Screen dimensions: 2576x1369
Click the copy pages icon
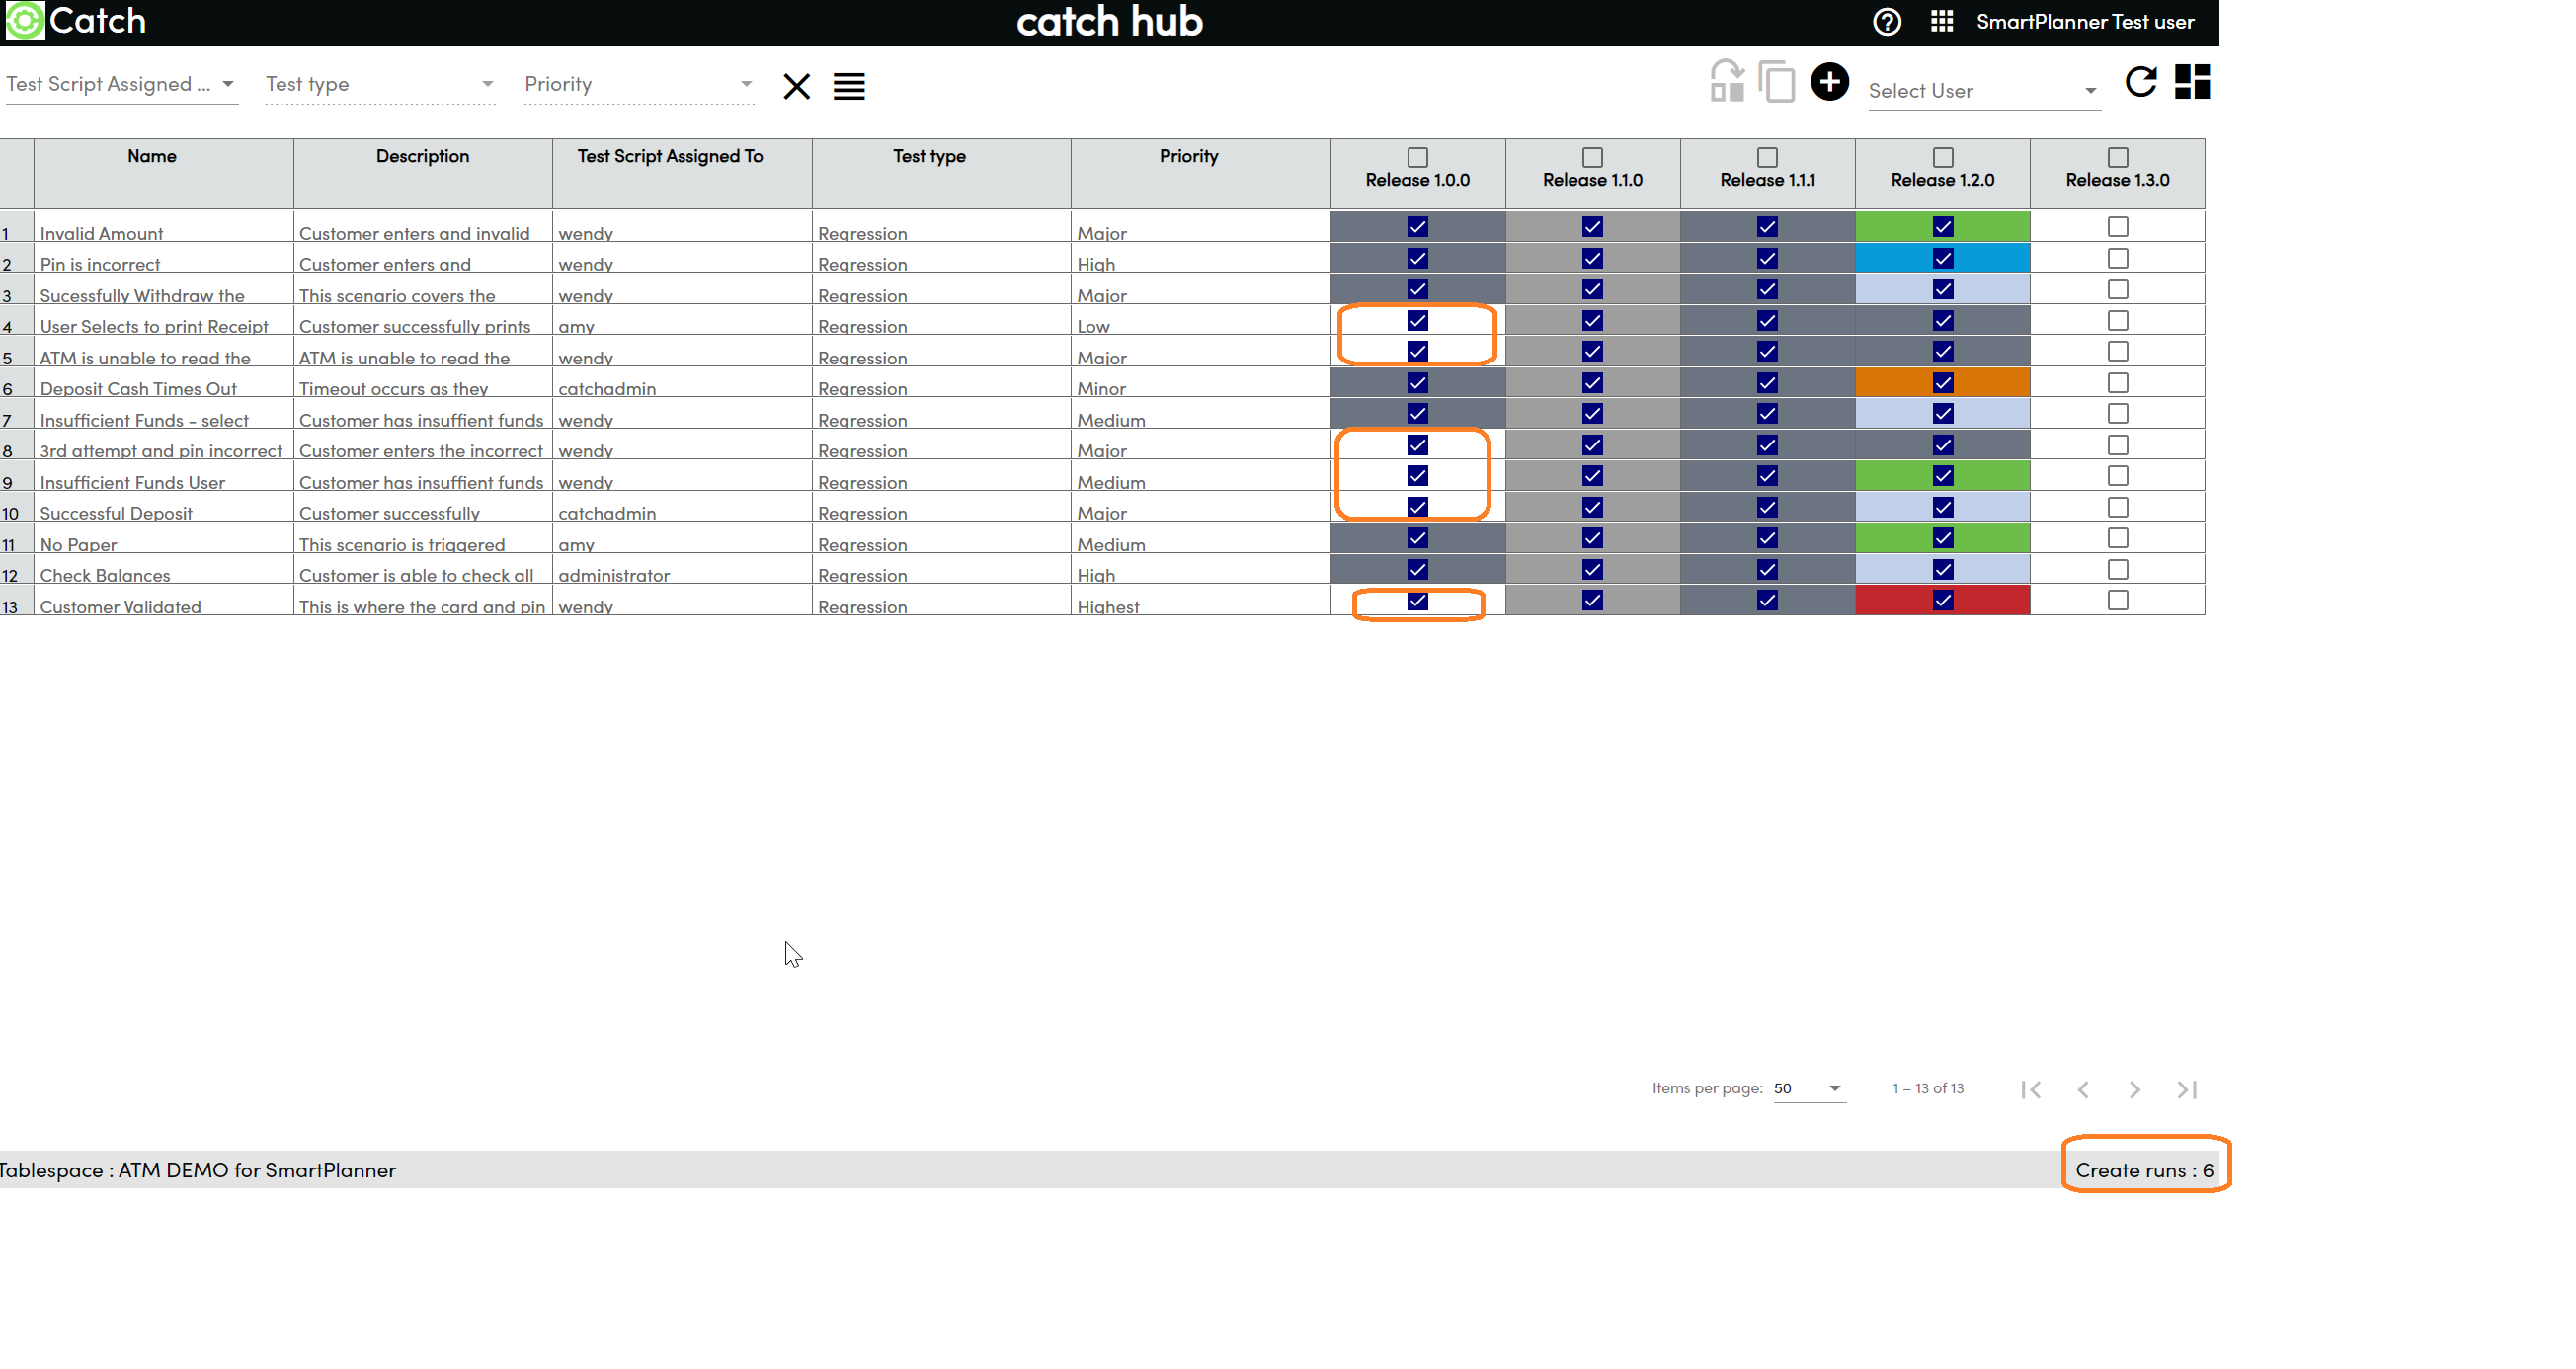[1777, 82]
